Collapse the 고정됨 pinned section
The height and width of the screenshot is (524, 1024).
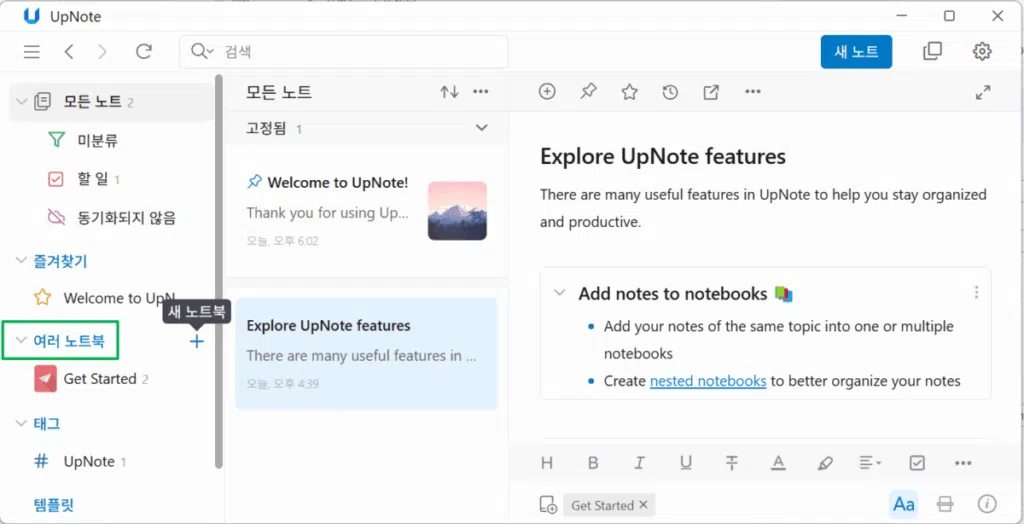pos(482,128)
